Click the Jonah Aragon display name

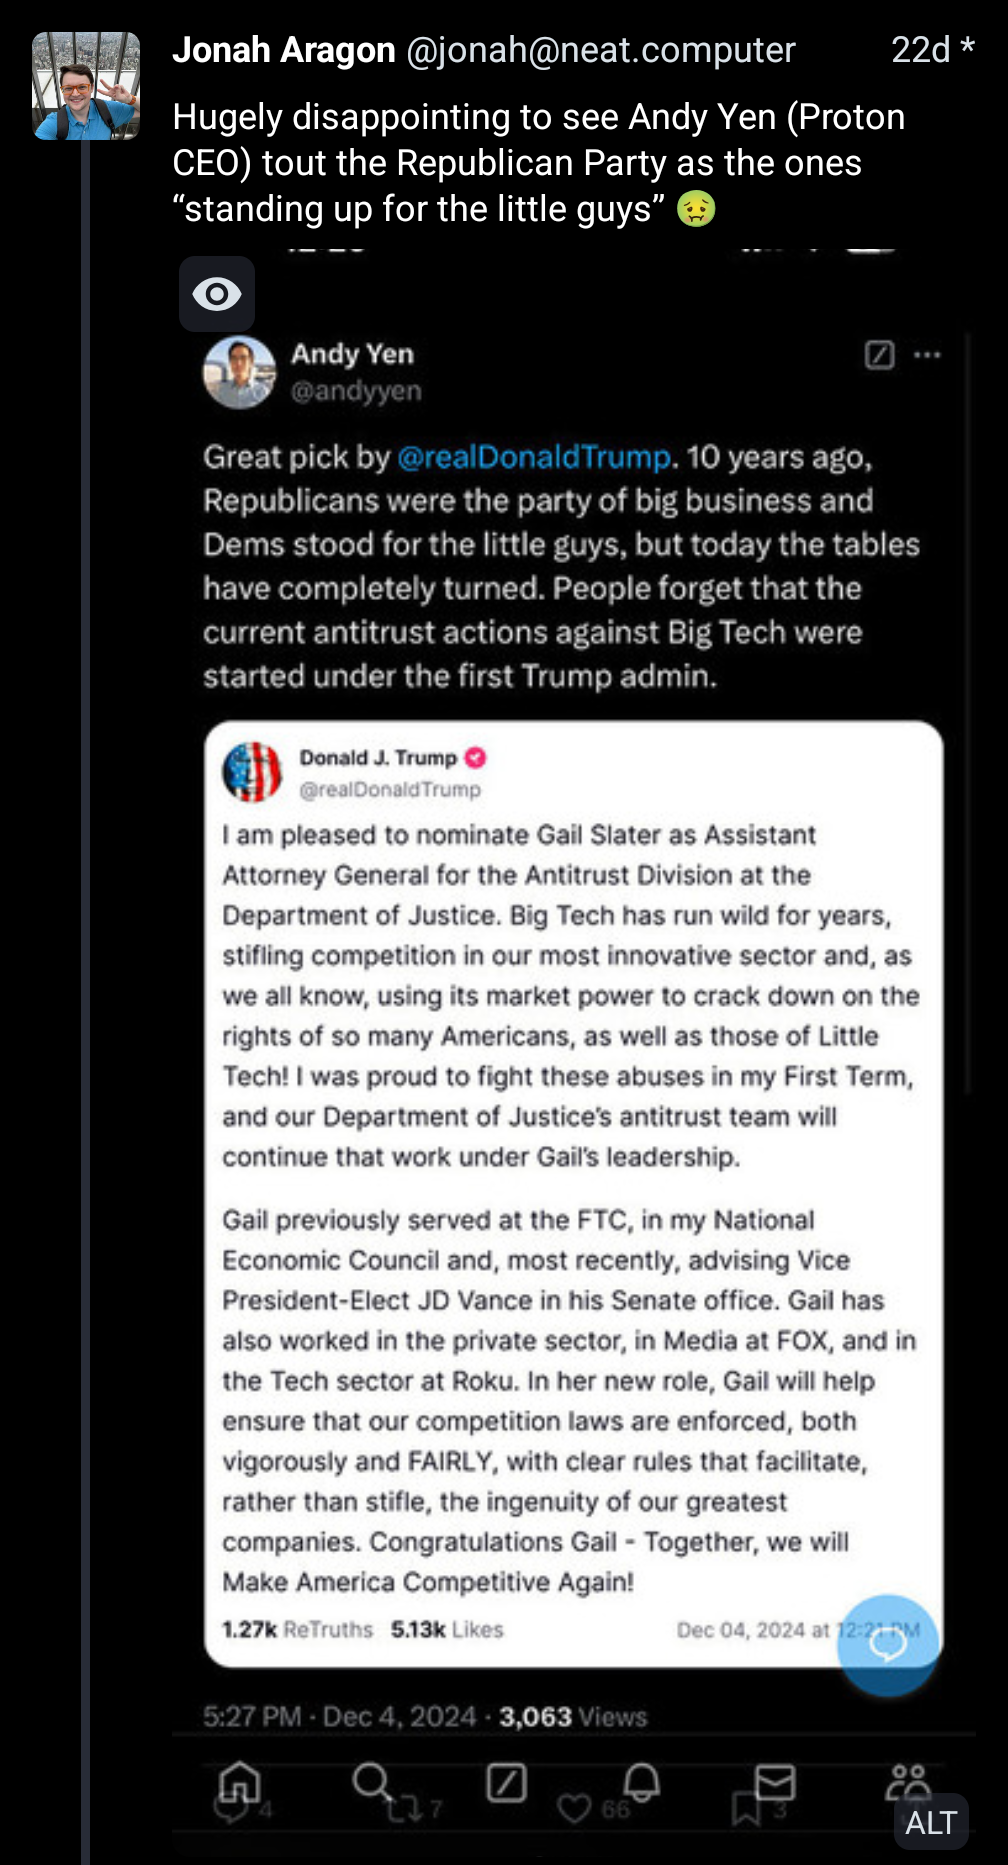pos(284,50)
